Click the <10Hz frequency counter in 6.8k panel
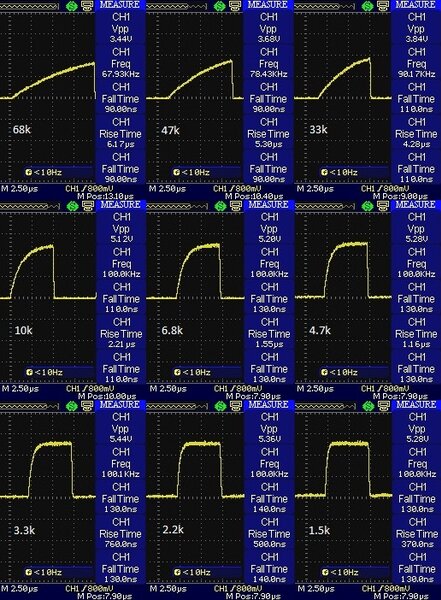 click(x=192, y=372)
